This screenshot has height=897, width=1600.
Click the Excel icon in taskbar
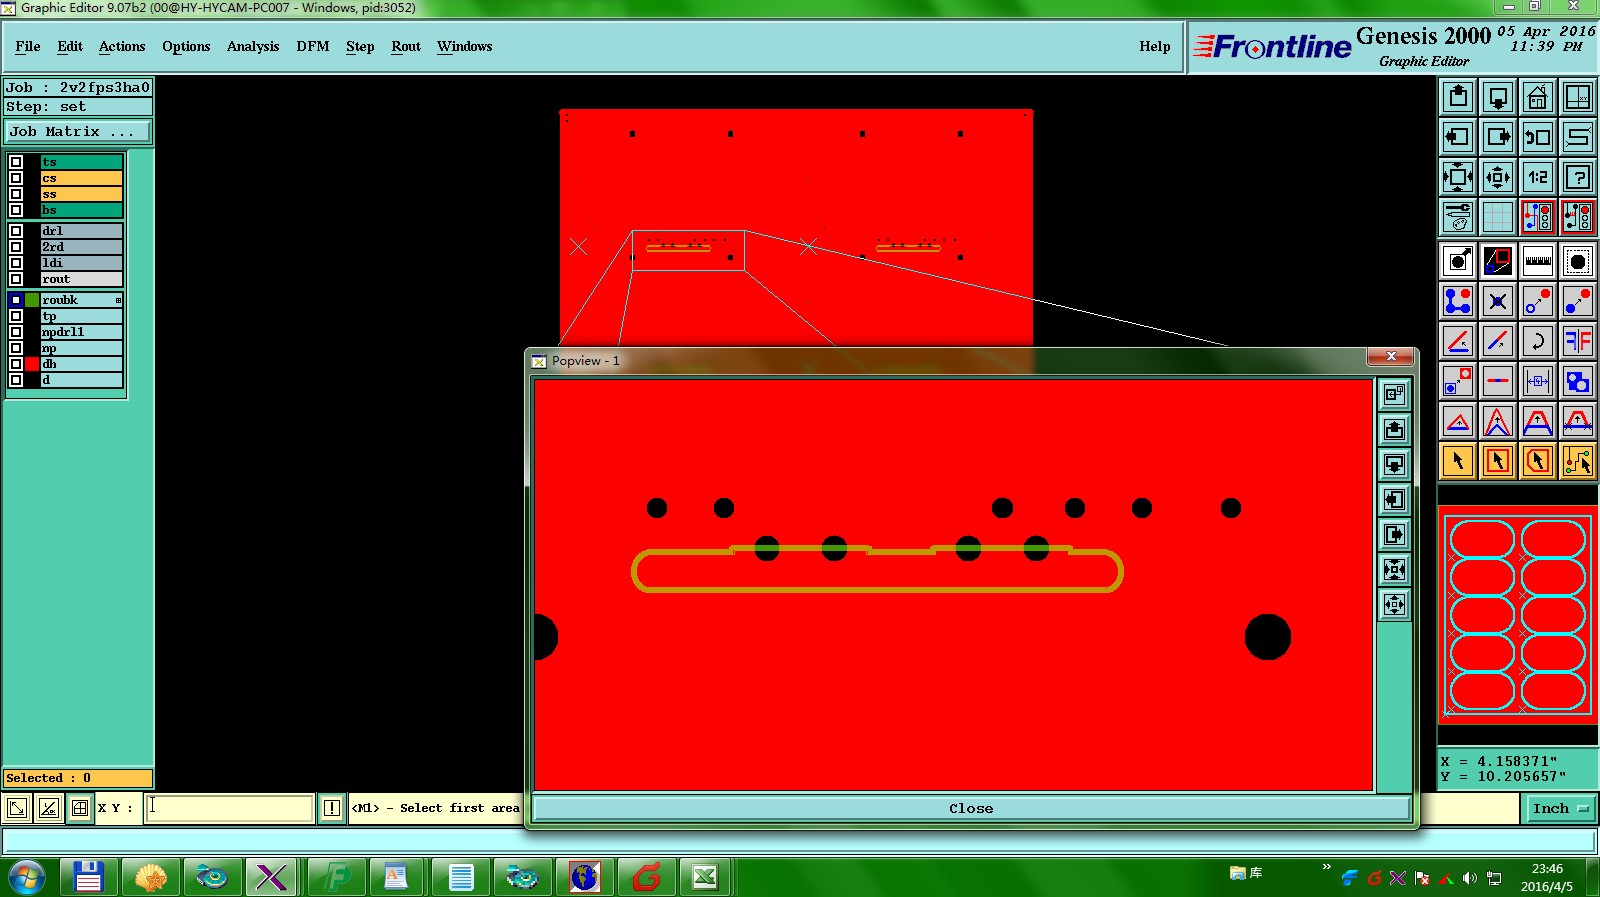coord(705,878)
